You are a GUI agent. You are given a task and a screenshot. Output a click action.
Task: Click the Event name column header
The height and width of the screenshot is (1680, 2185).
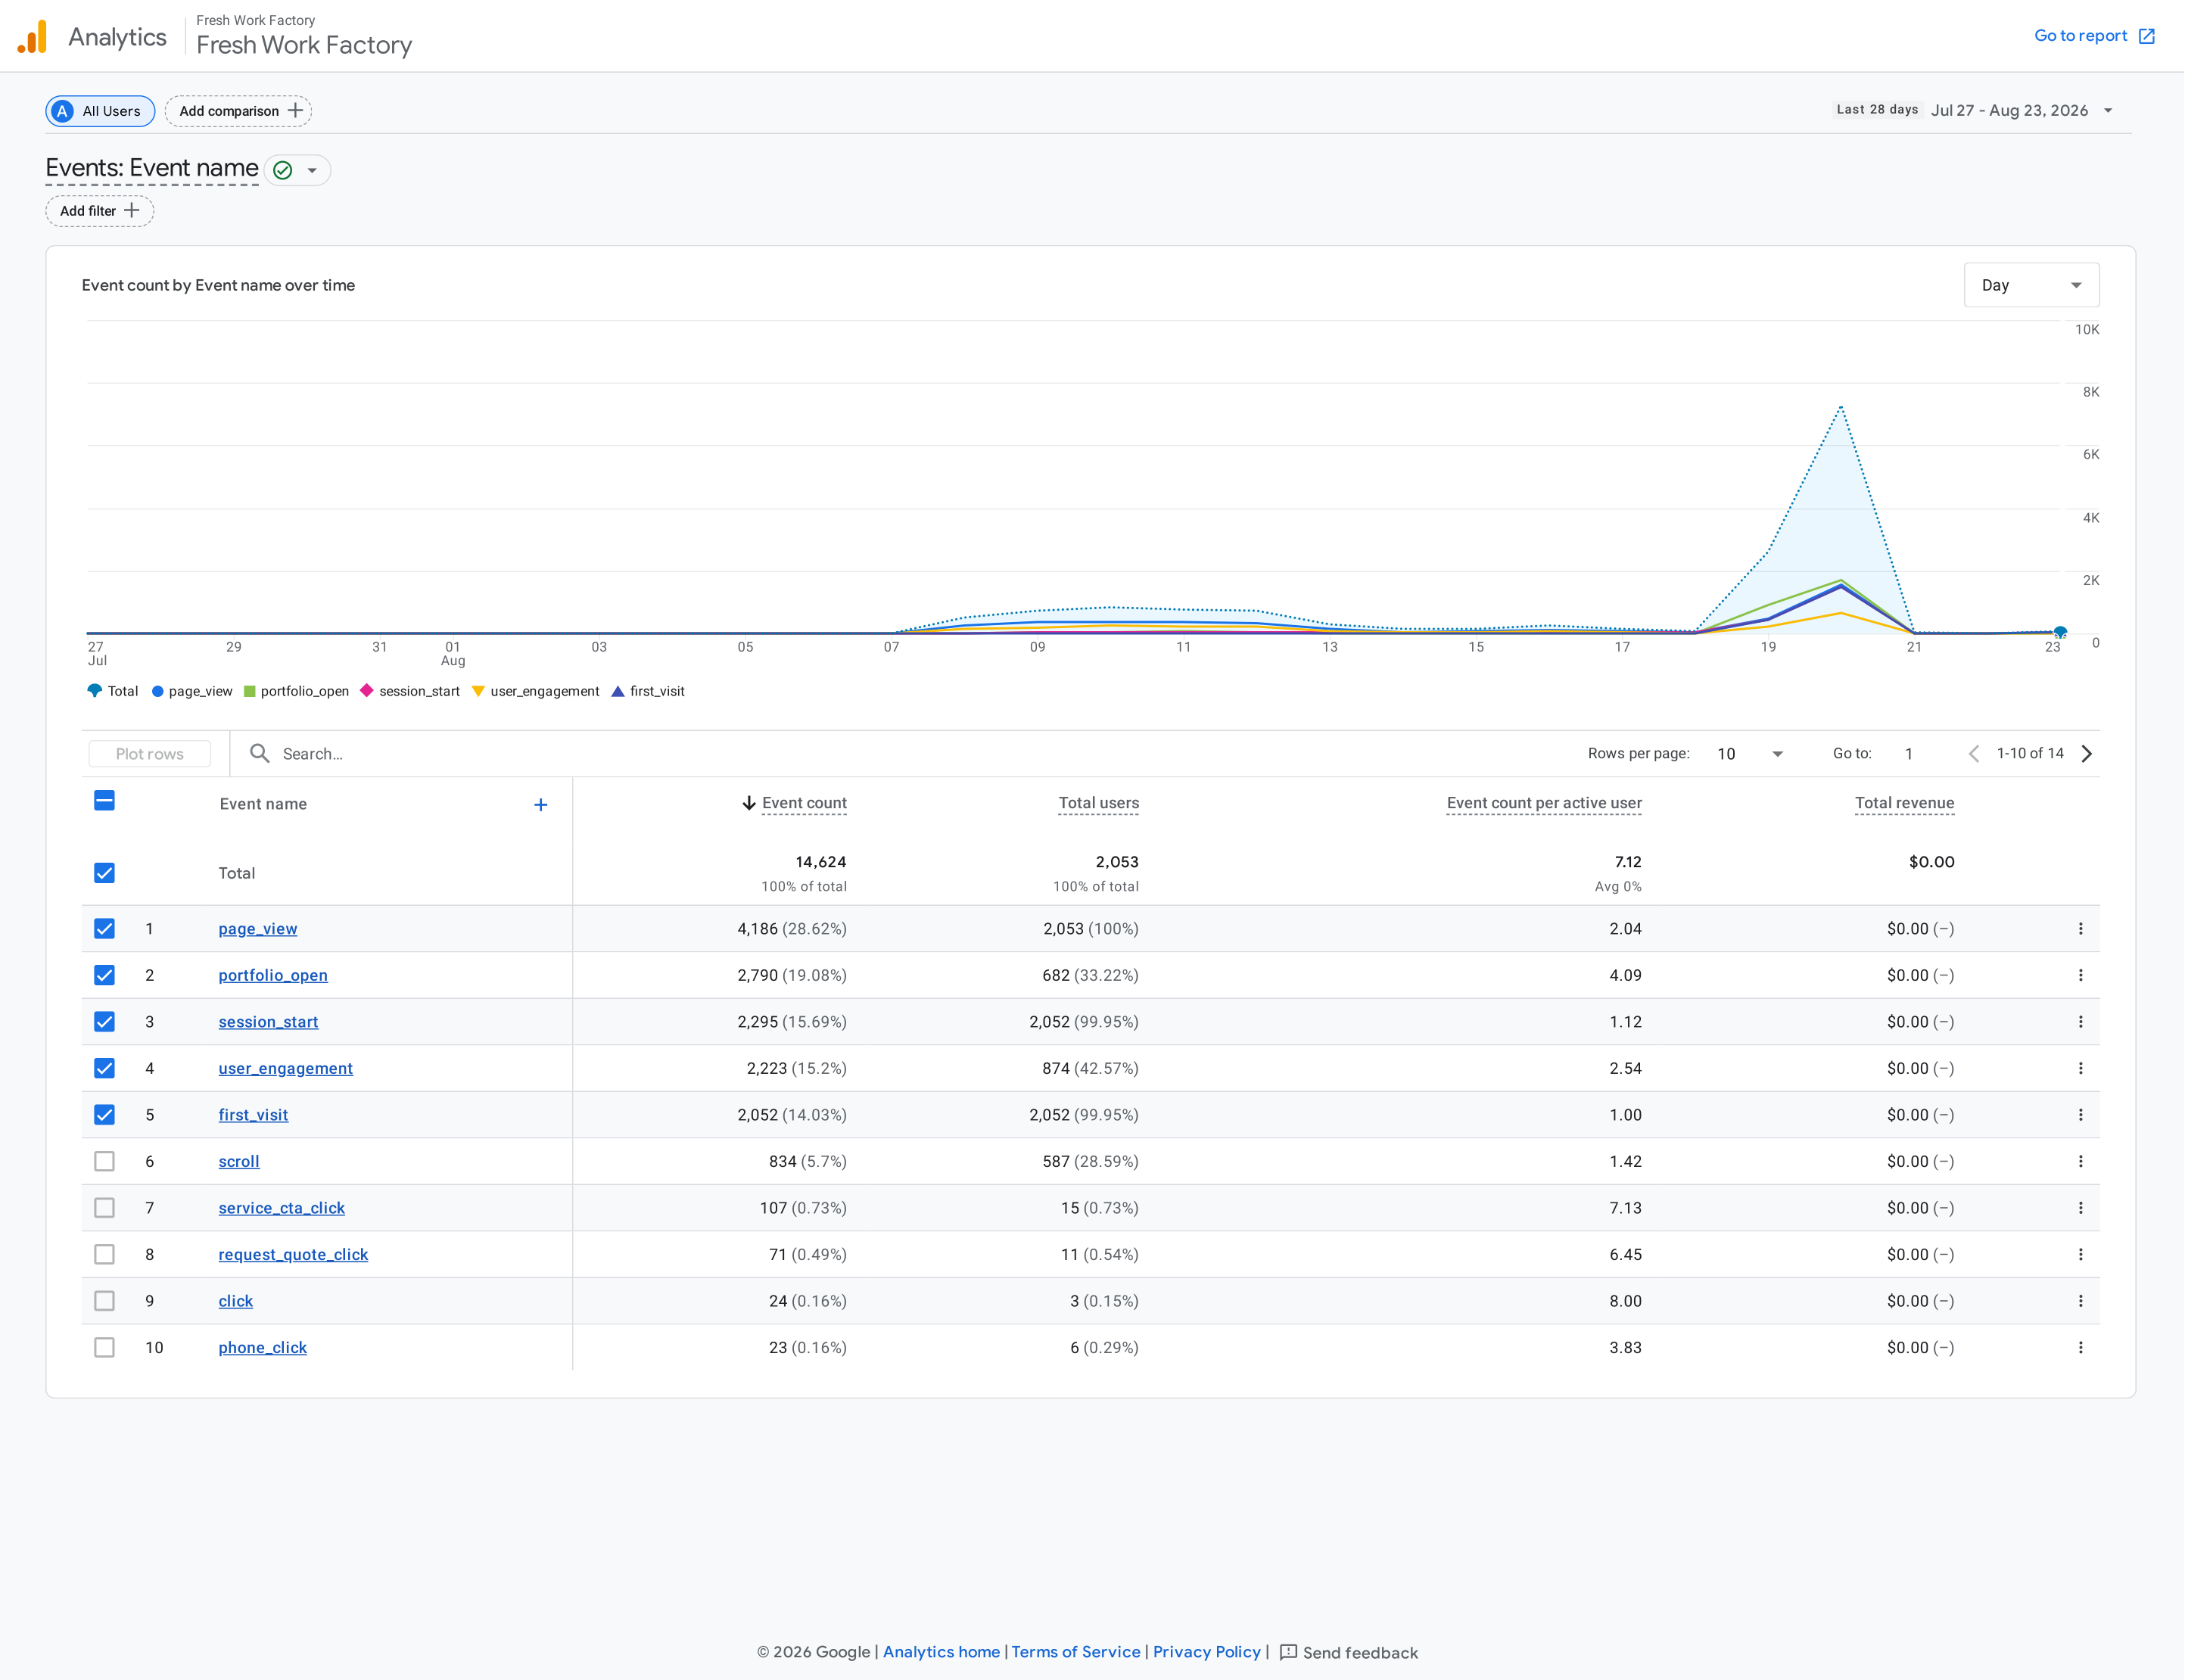pos(263,804)
